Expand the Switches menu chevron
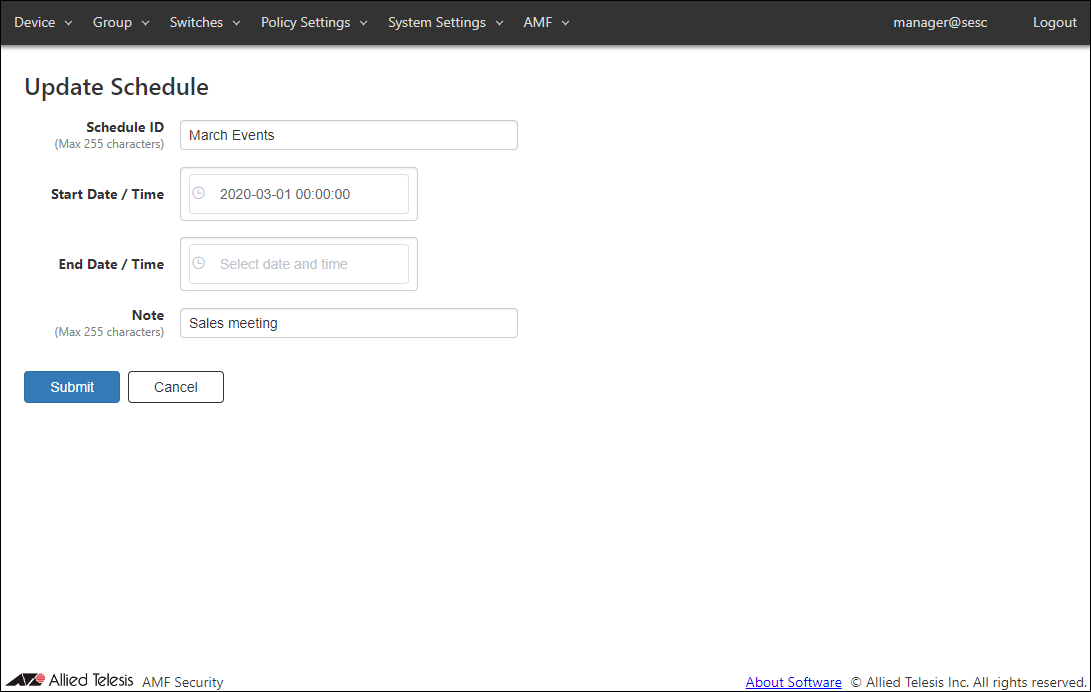 236,23
